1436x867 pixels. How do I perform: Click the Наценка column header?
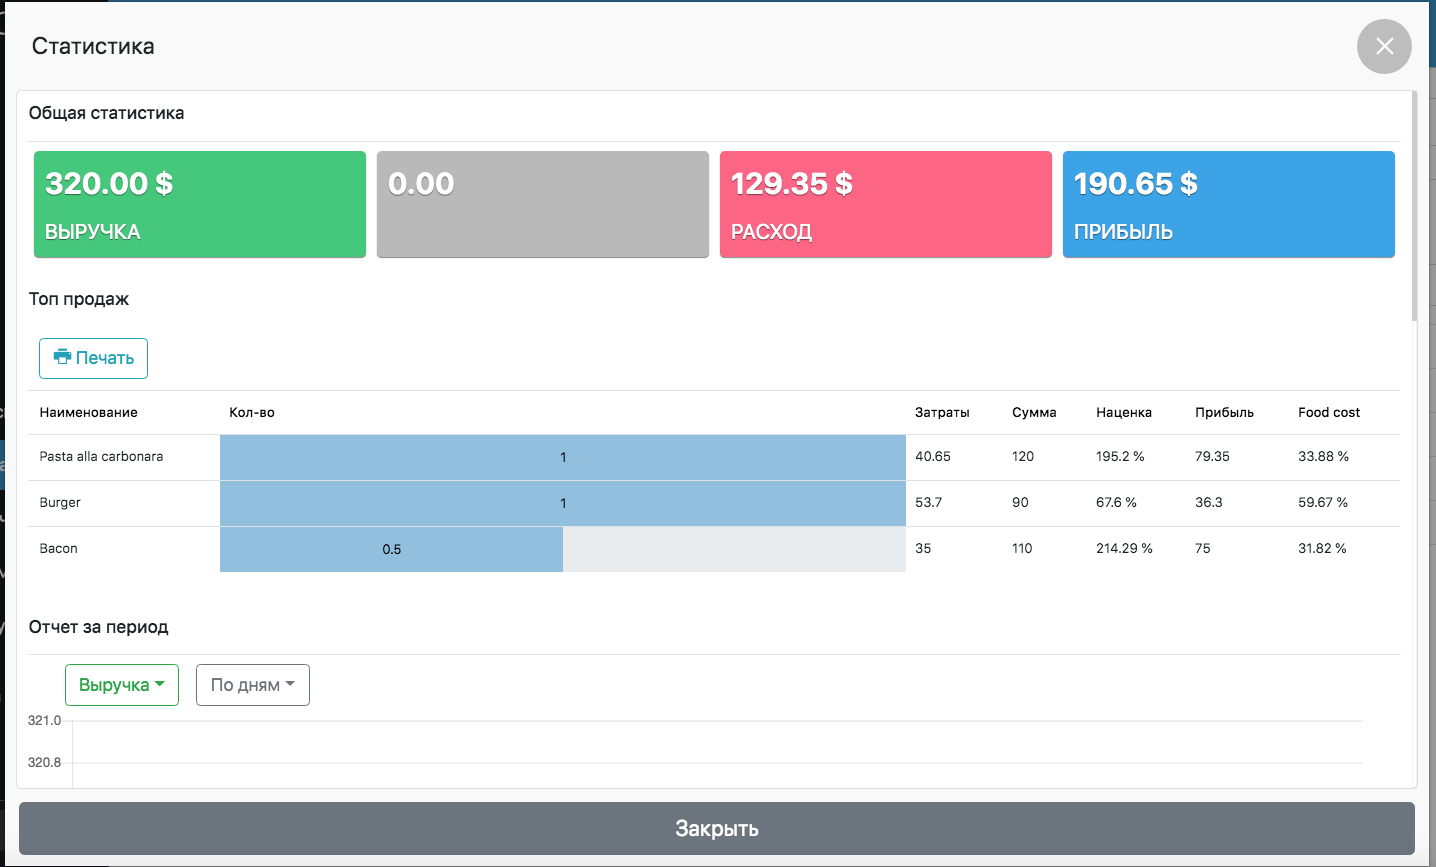[1124, 412]
